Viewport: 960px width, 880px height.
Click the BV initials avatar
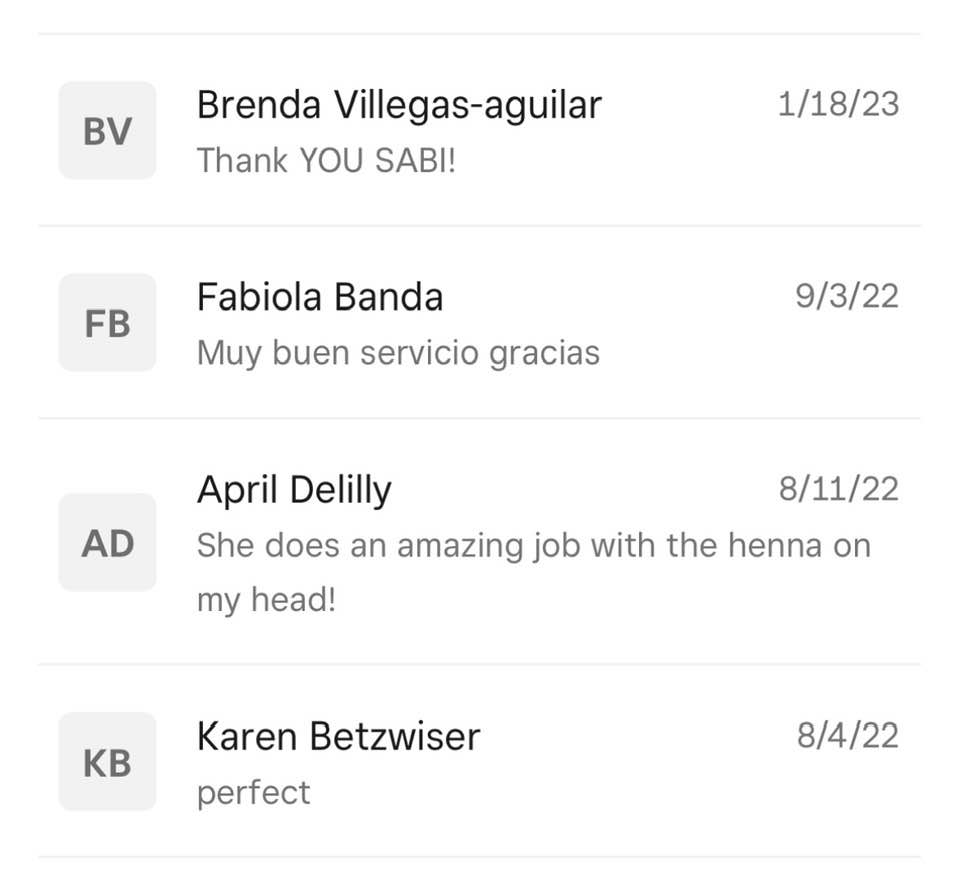[107, 131]
